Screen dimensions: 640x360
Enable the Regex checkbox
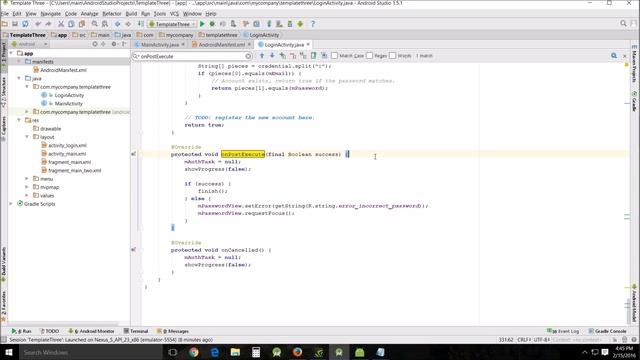point(369,56)
